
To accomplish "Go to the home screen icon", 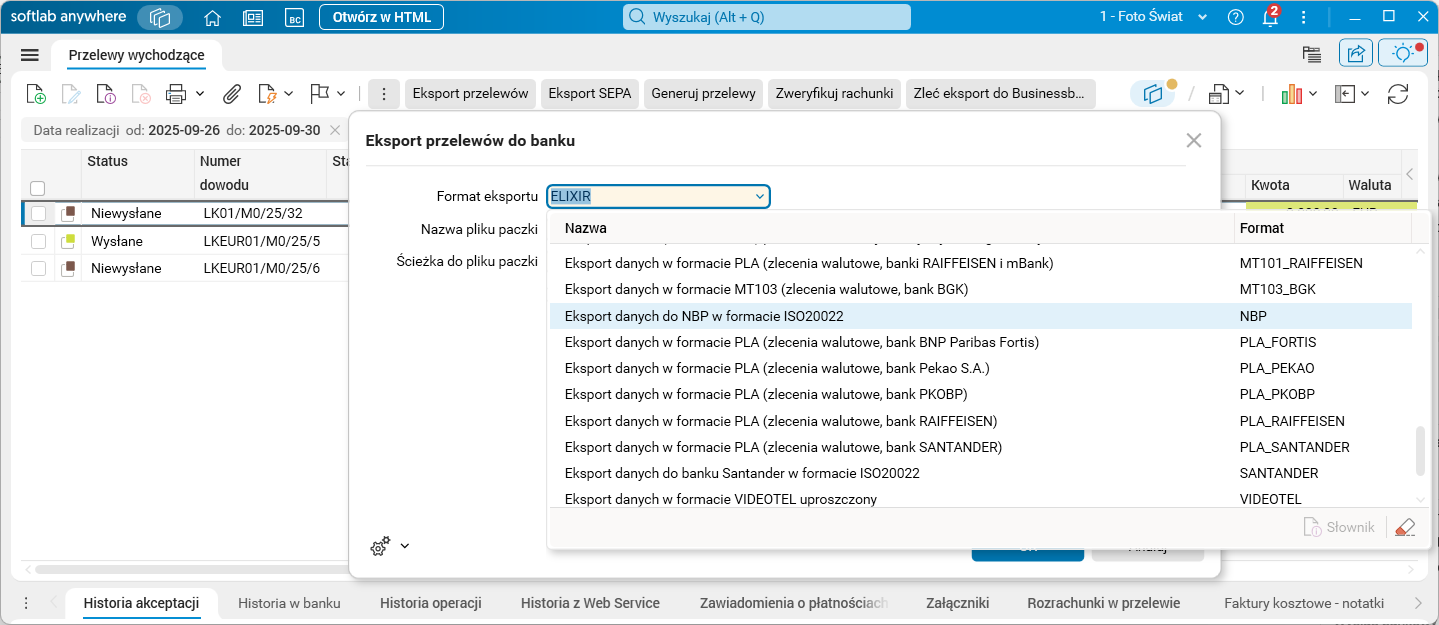I will [x=212, y=17].
